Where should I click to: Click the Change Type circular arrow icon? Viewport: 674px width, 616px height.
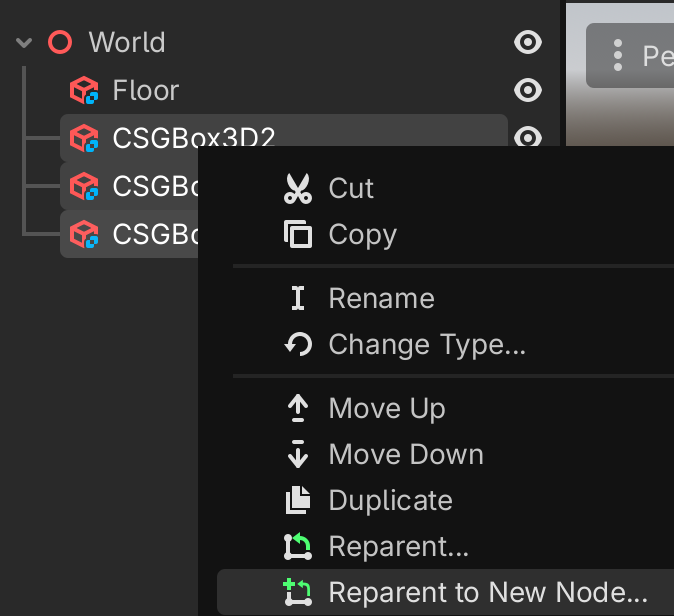(298, 345)
